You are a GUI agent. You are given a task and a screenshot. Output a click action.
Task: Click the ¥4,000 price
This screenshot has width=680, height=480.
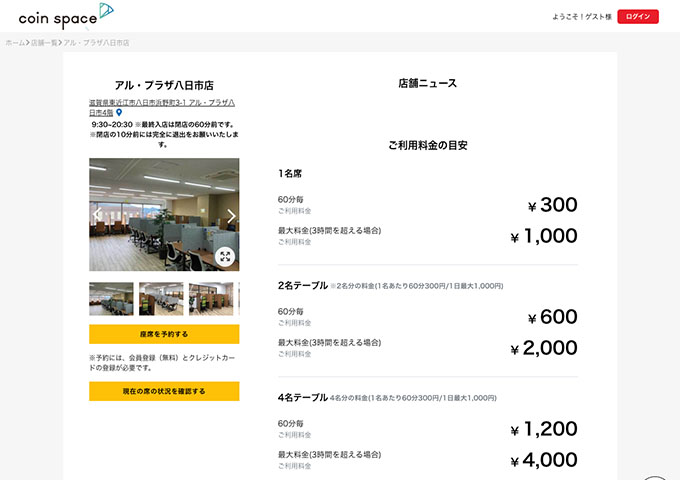point(544,460)
